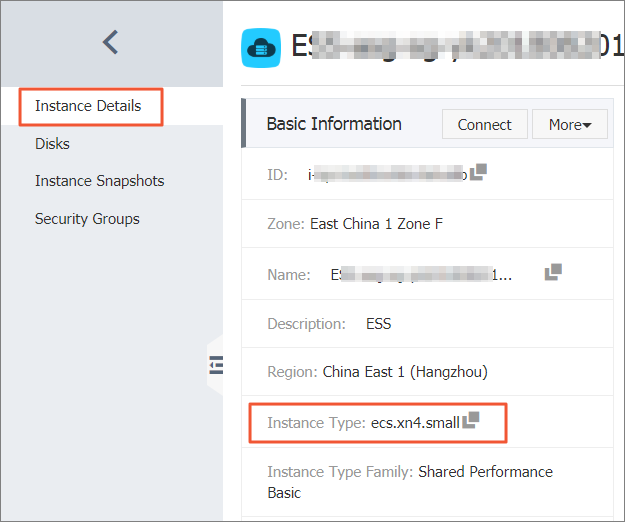Click the Zone value East China 1 Zone F

[x=376, y=224]
